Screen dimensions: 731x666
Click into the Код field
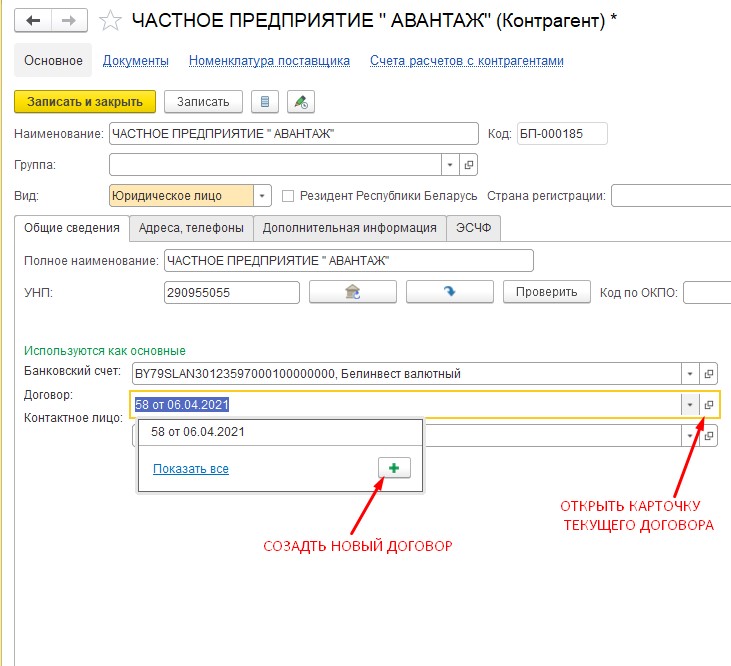(562, 134)
